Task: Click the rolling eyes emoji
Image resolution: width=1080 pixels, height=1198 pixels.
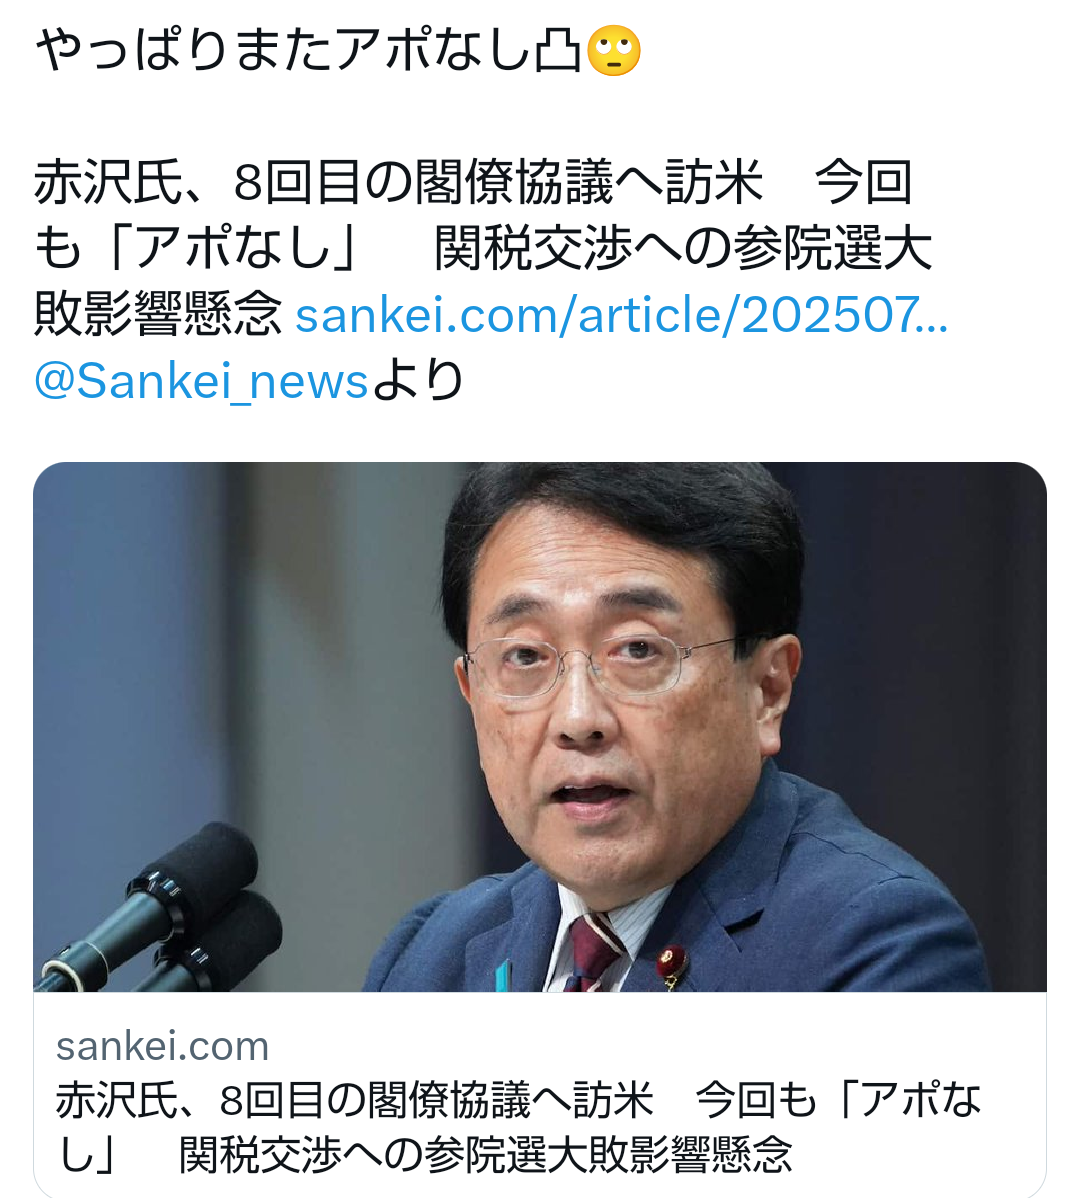Action: [x=614, y=51]
